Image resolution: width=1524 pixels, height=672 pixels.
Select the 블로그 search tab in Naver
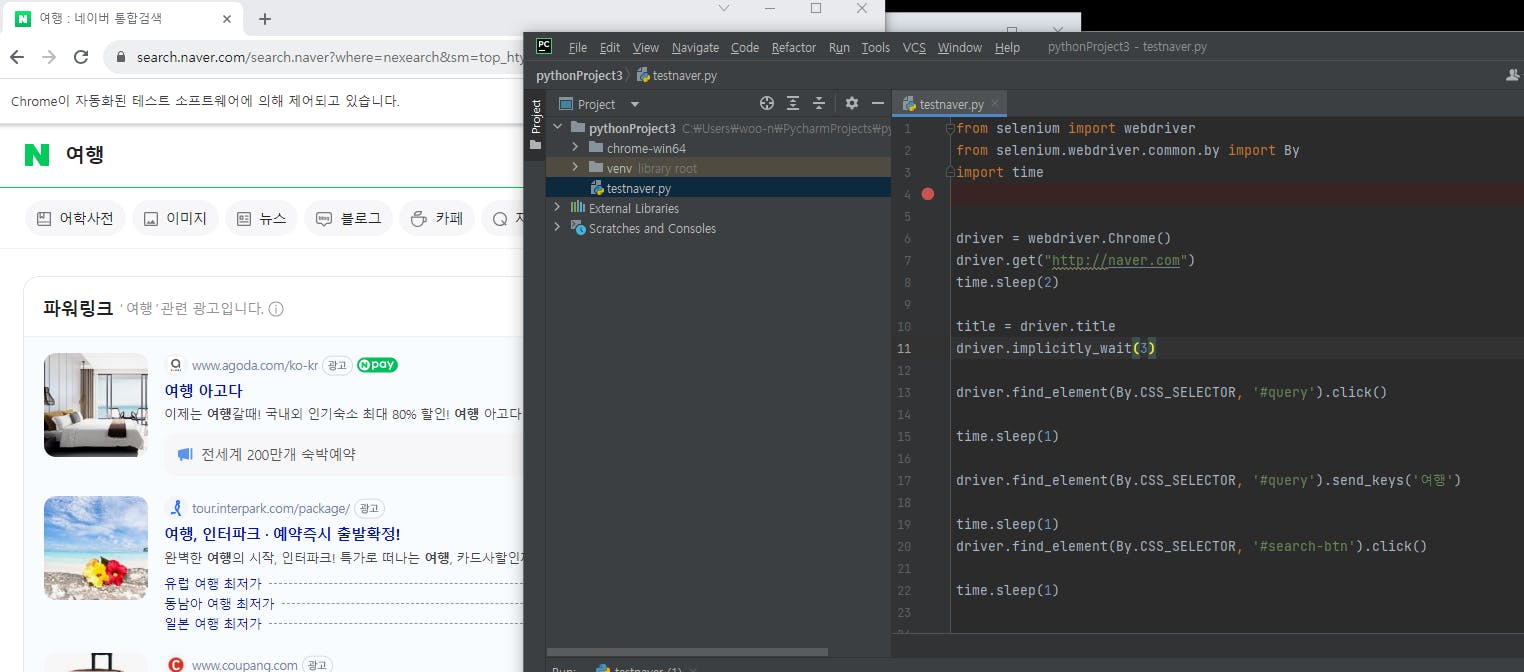pyautogui.click(x=348, y=218)
